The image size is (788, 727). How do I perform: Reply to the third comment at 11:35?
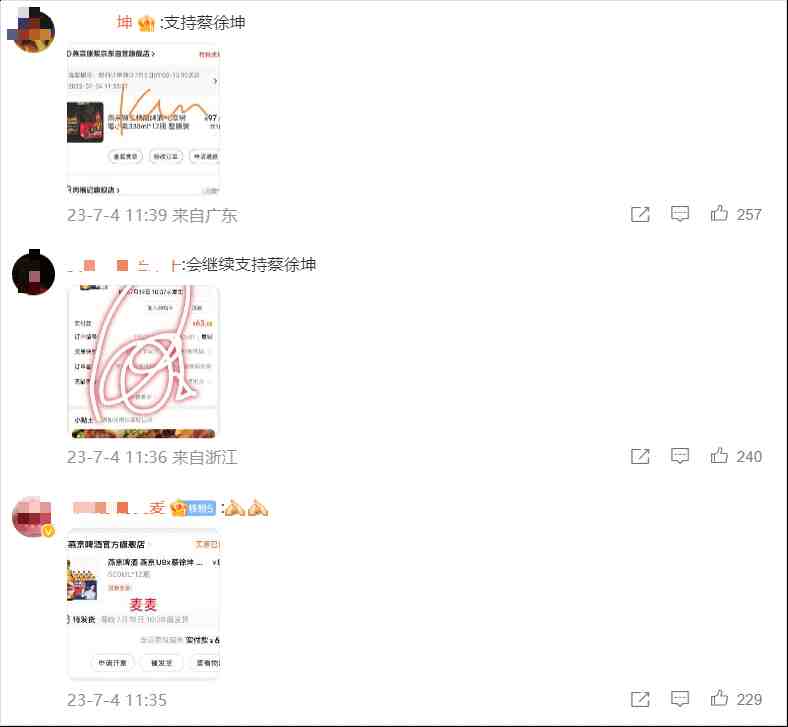(x=680, y=699)
